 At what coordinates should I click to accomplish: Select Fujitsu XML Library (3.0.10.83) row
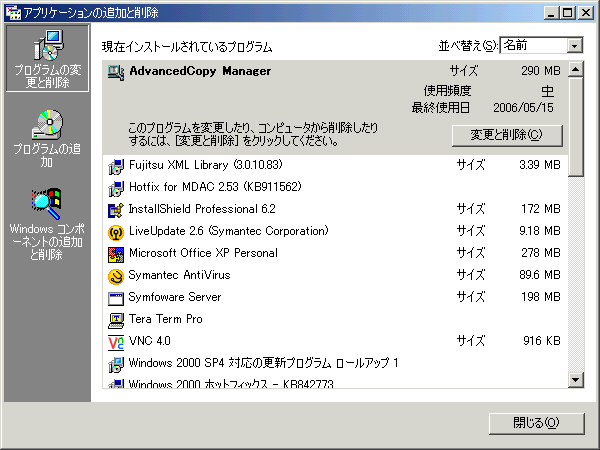point(335,166)
